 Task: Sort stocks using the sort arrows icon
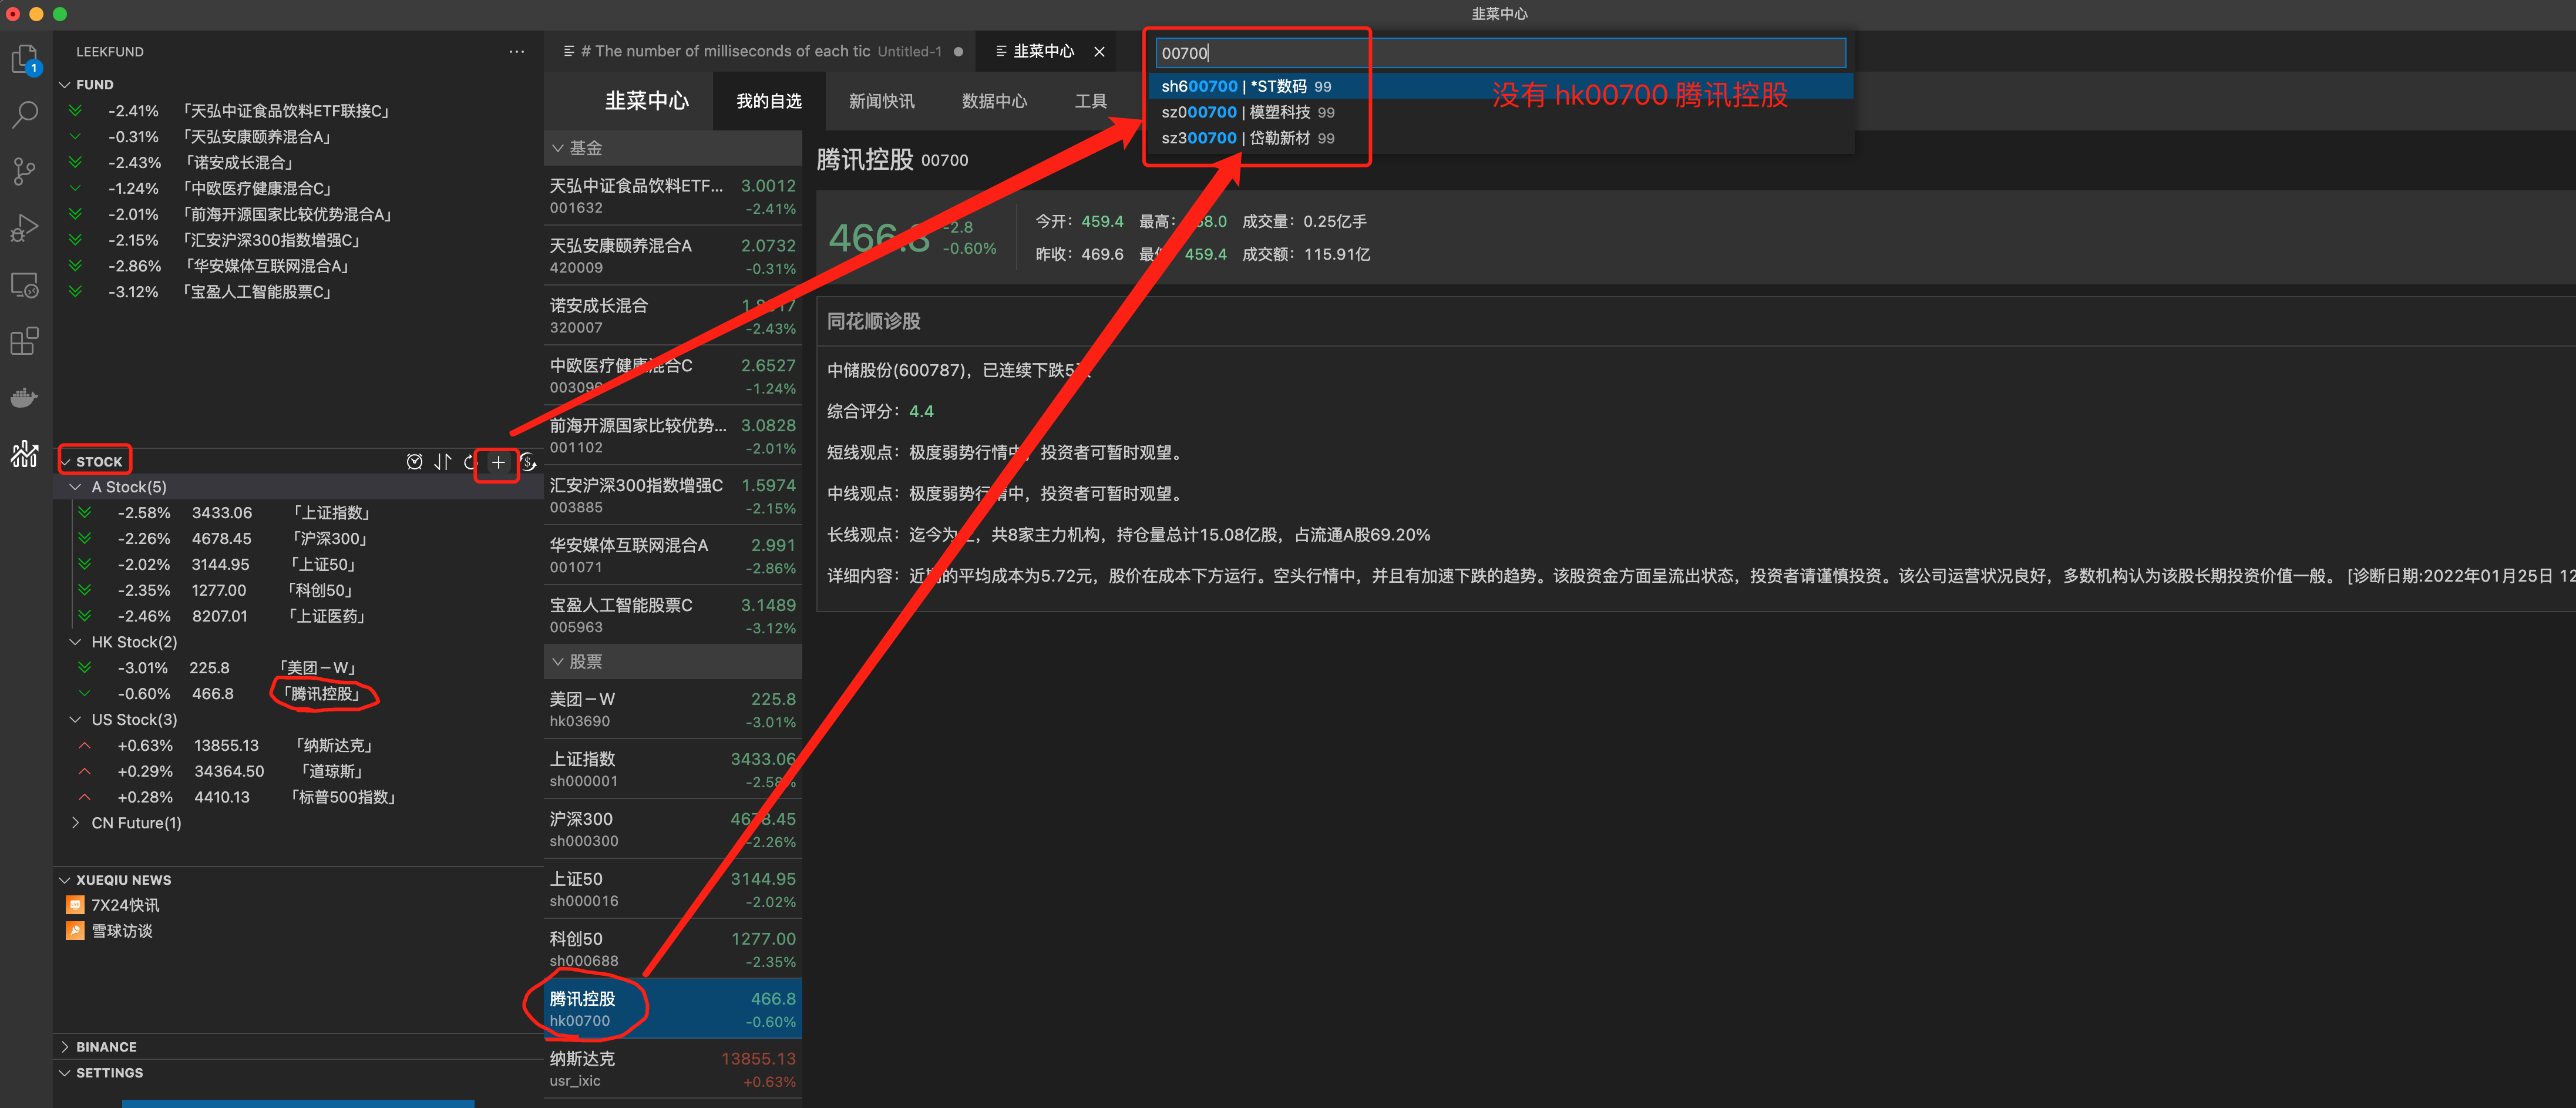[443, 462]
